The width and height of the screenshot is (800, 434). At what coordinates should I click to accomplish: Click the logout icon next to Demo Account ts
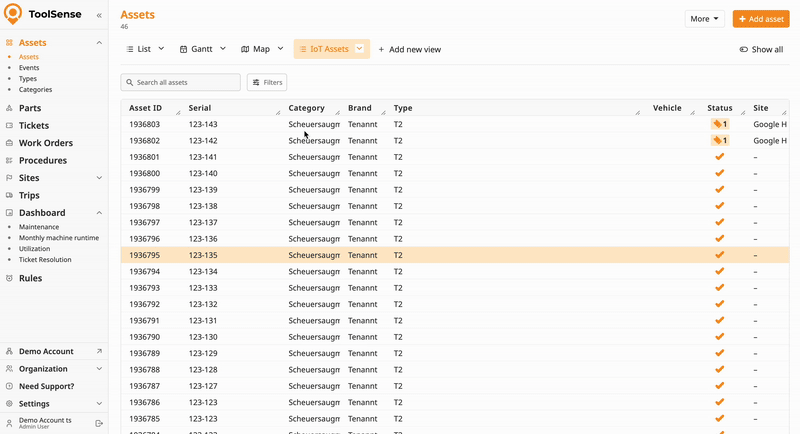(99, 423)
